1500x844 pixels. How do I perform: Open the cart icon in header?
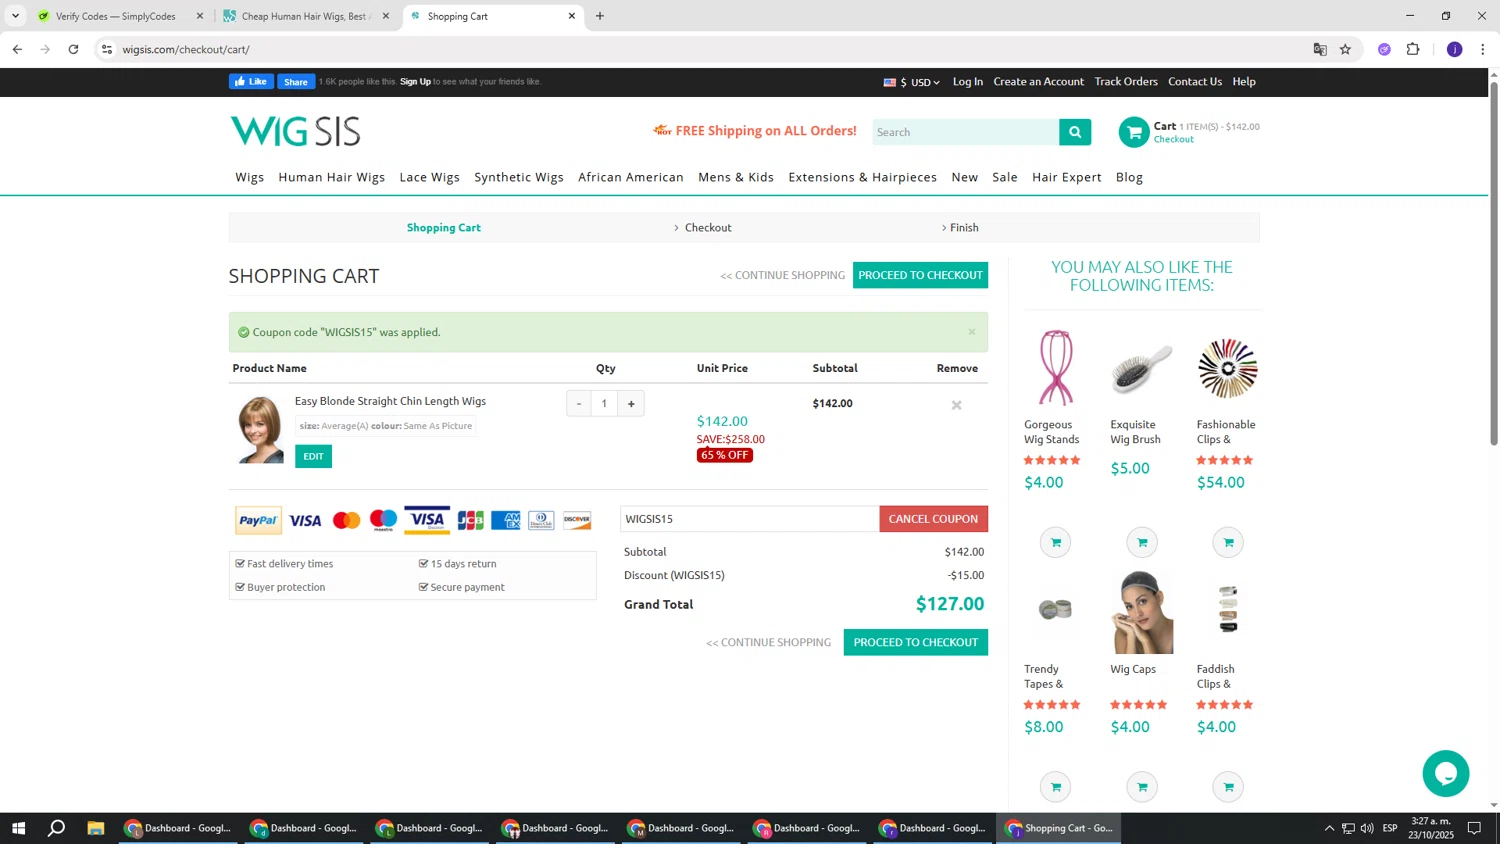pyautogui.click(x=1133, y=132)
